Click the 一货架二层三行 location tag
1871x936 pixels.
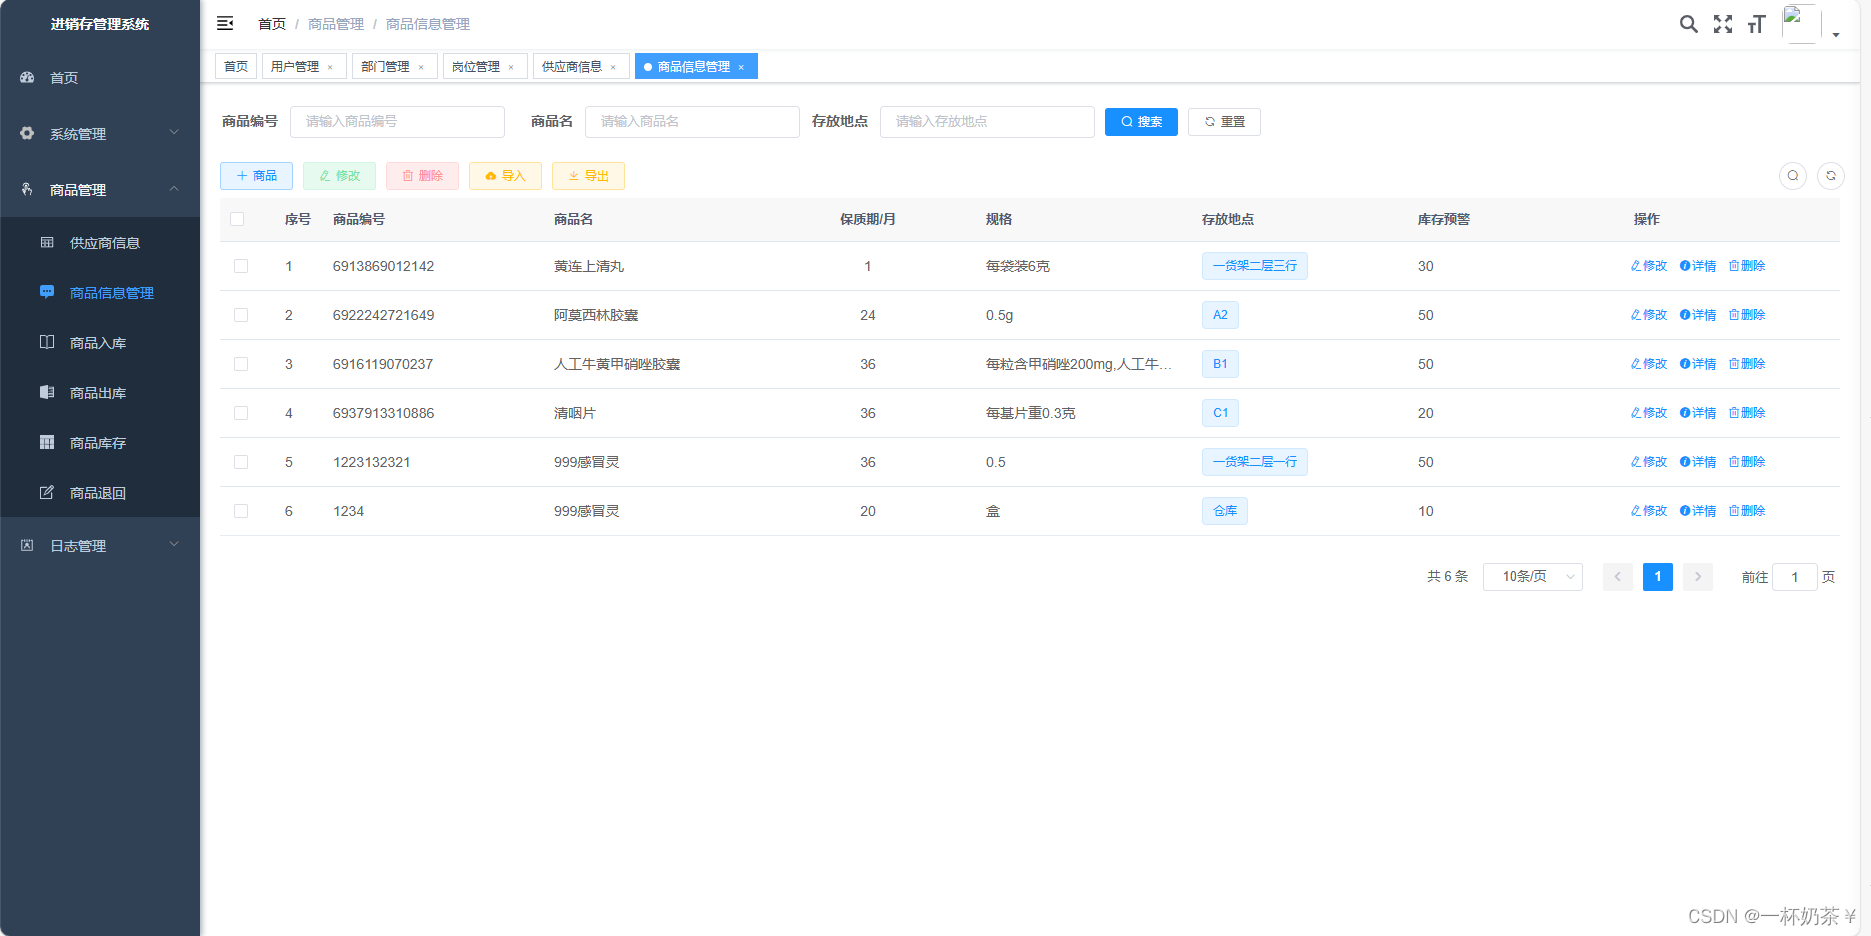1255,266
